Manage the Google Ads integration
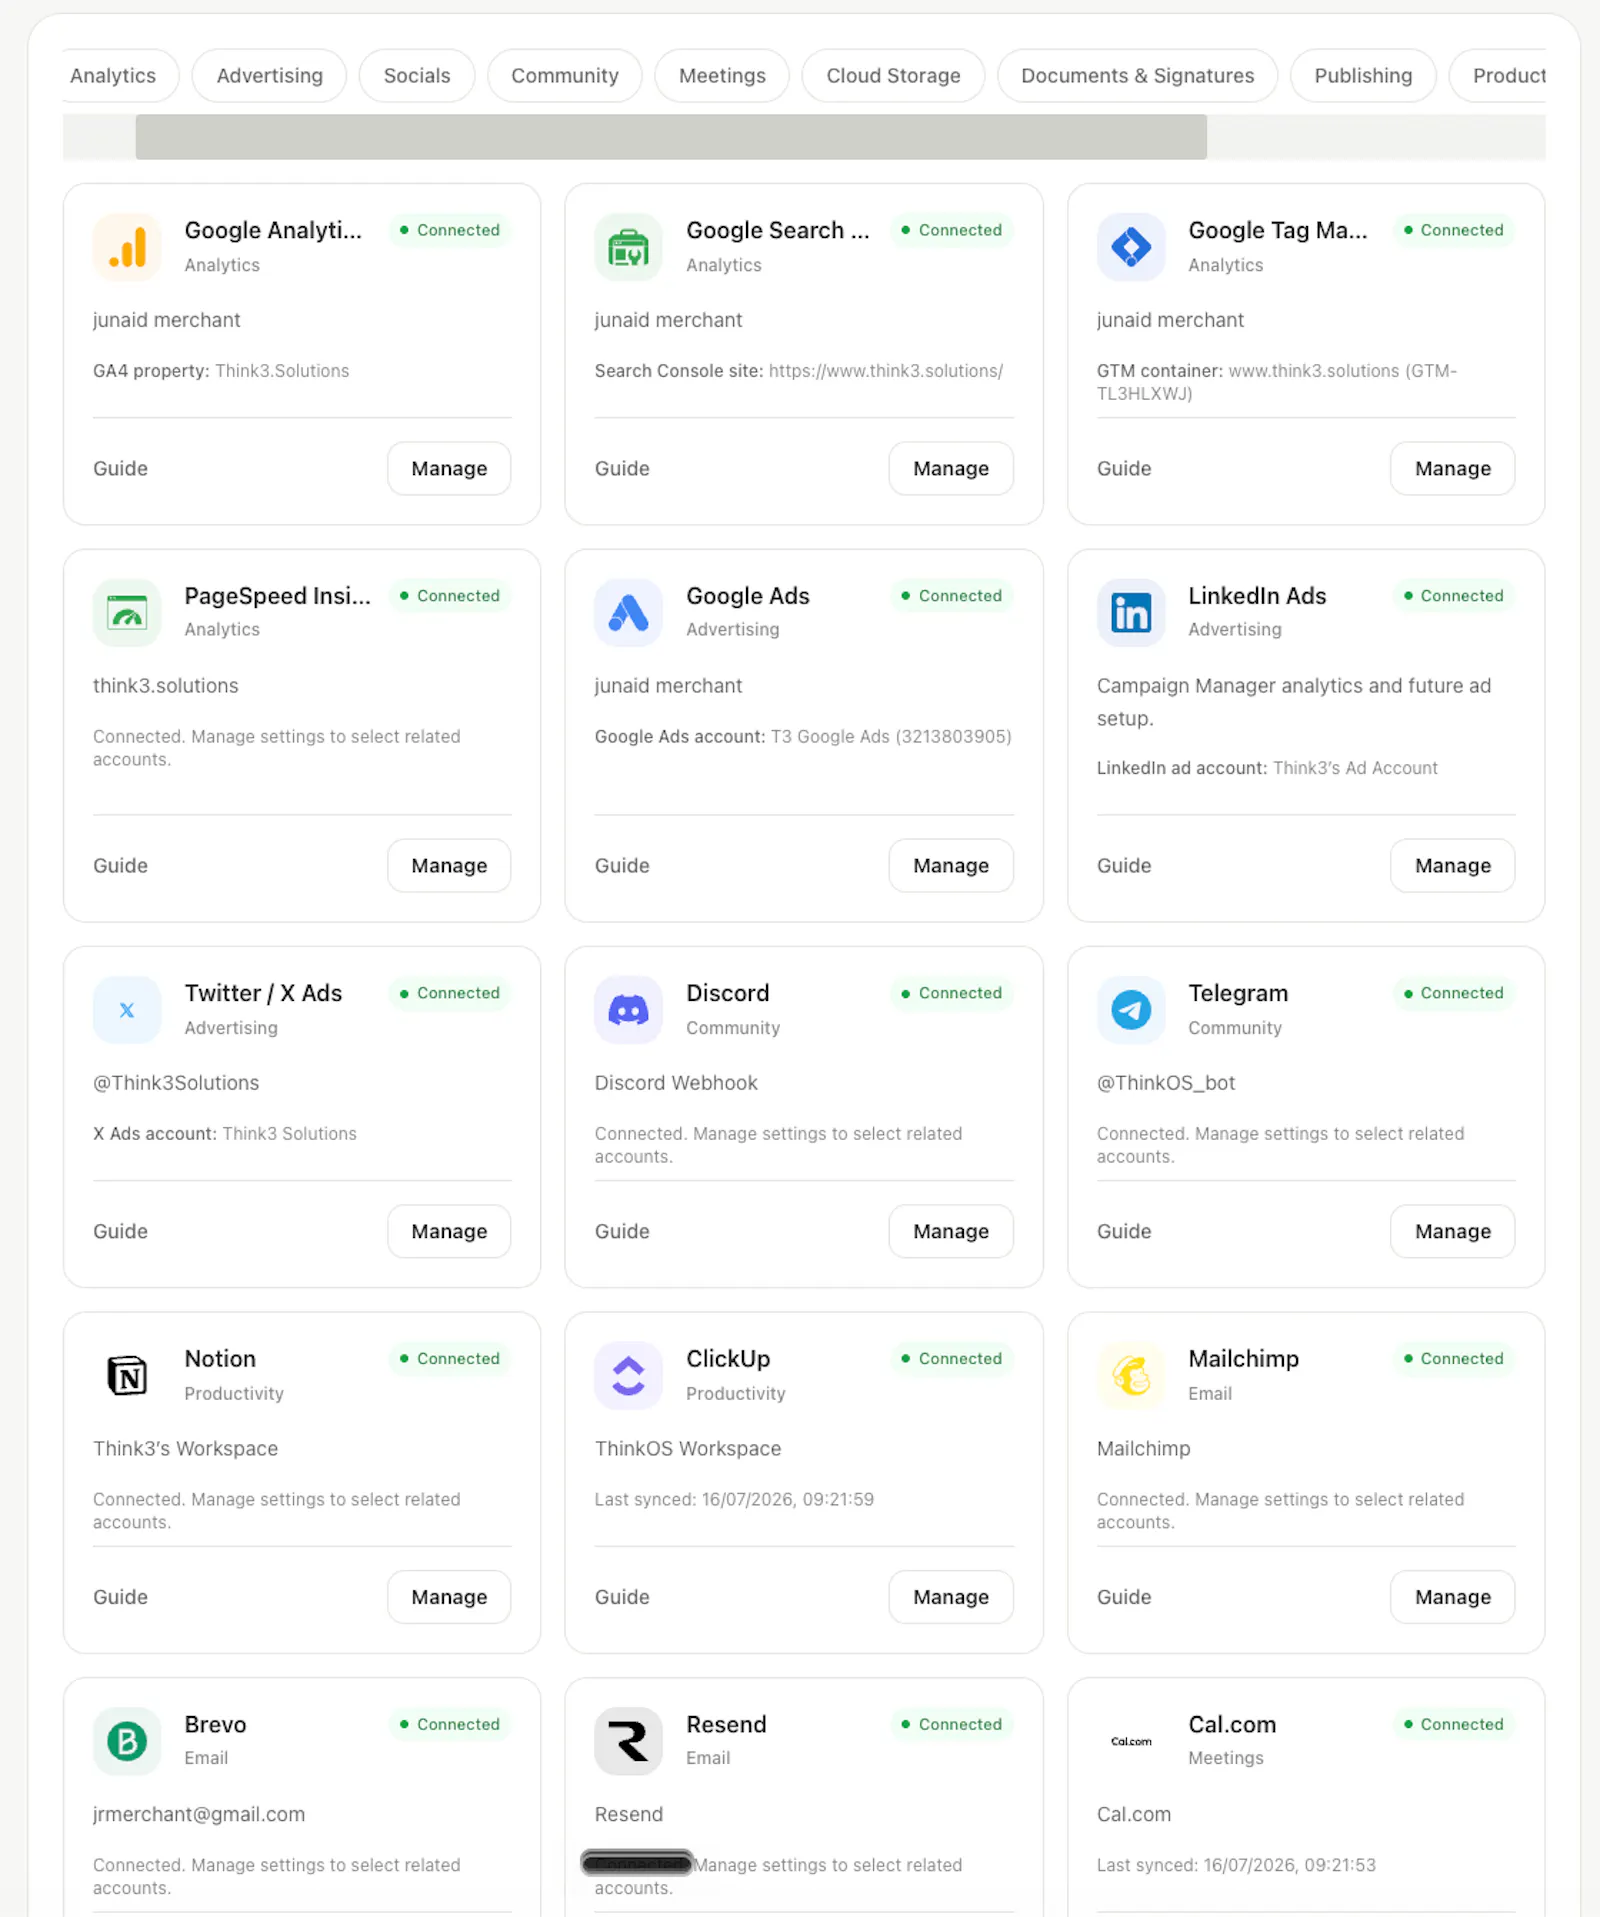Image resolution: width=1600 pixels, height=1917 pixels. [951, 865]
